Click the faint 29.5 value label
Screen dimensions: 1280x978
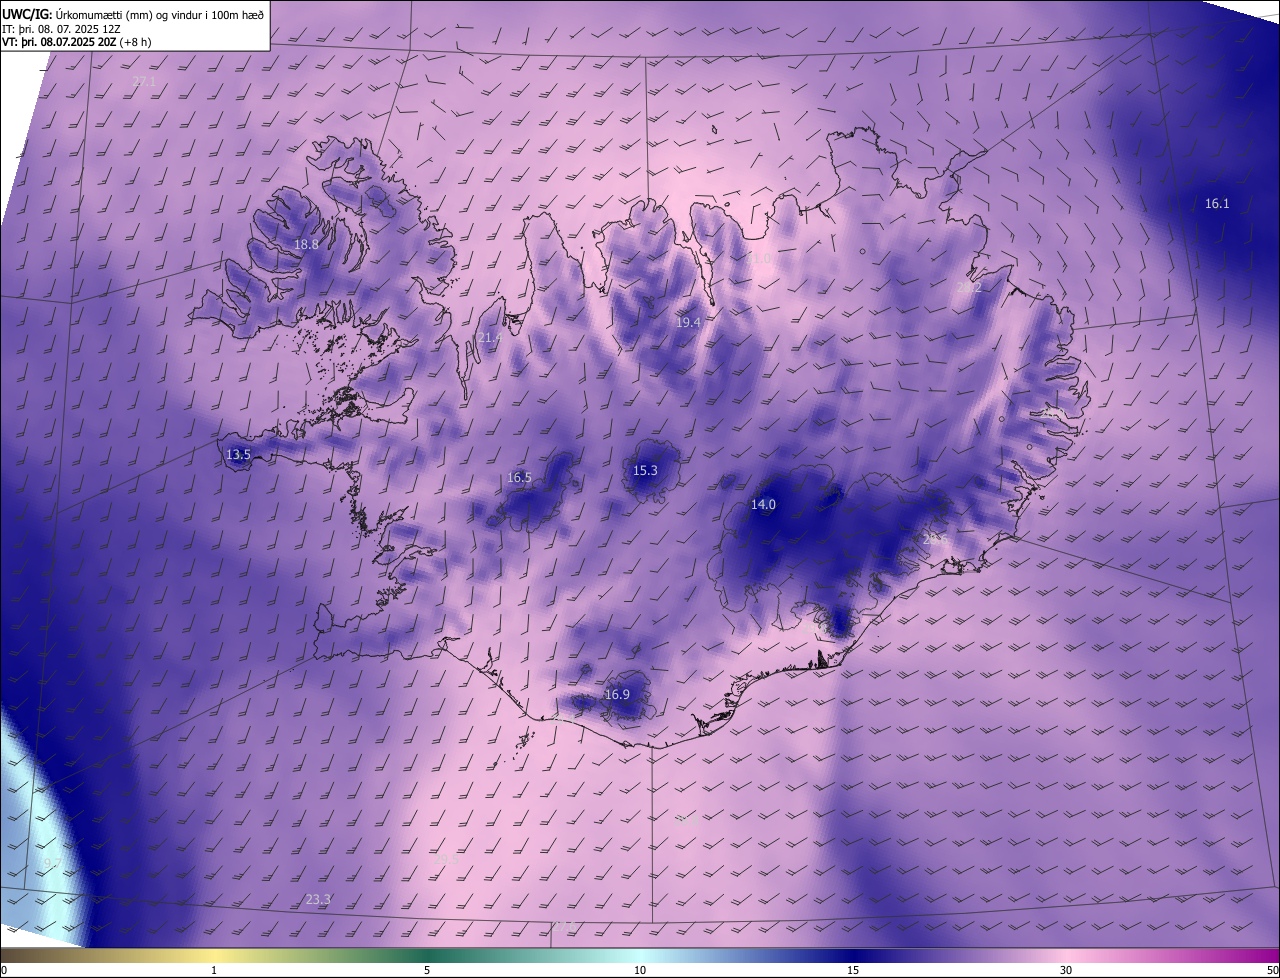[446, 858]
